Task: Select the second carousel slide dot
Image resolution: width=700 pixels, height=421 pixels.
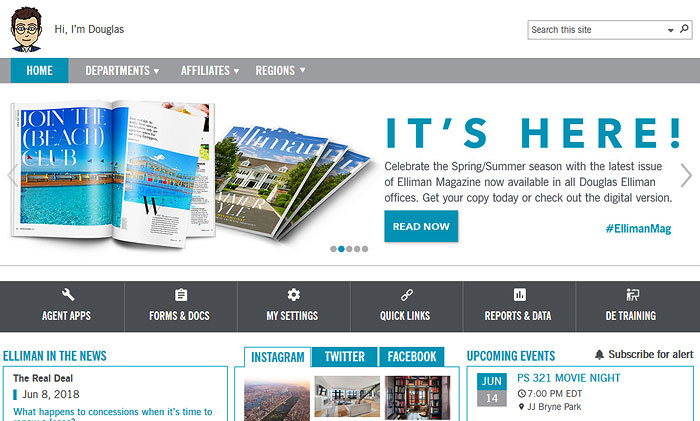Action: [x=341, y=249]
